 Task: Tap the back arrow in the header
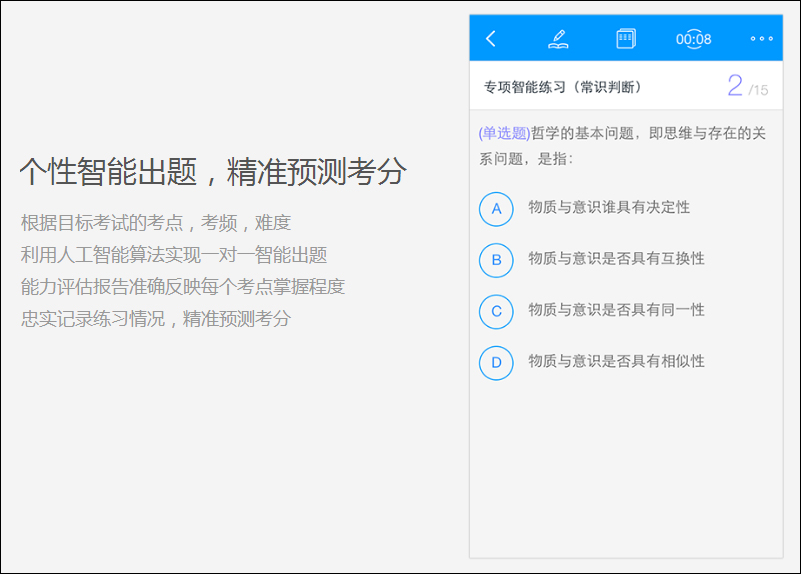(x=490, y=39)
